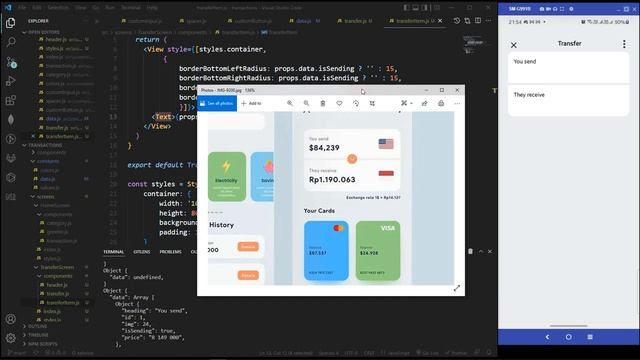This screenshot has height=360, width=640.
Task: Click the Crop icon in Photos toolbar
Action: 372,103
